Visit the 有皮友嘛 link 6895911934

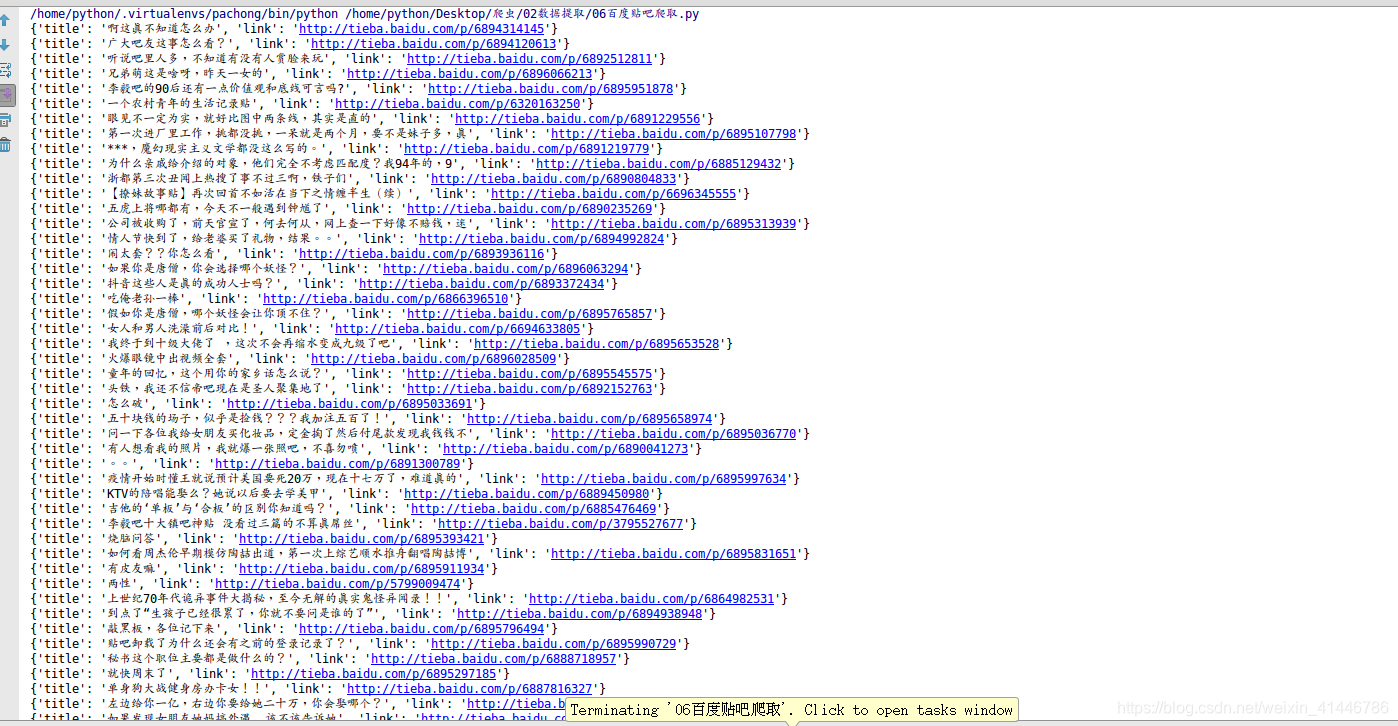click(x=362, y=569)
